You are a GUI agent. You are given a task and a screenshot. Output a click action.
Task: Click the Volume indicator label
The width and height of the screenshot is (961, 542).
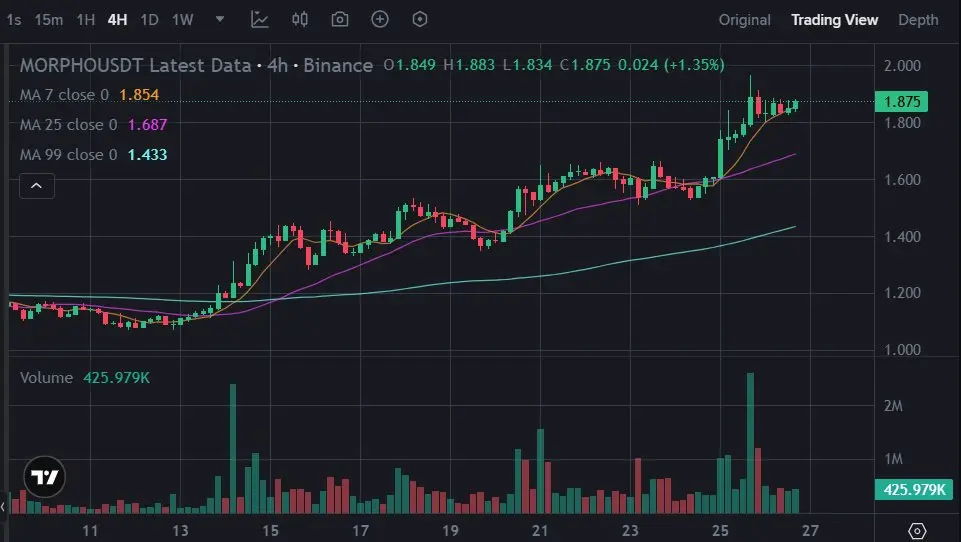coord(46,377)
